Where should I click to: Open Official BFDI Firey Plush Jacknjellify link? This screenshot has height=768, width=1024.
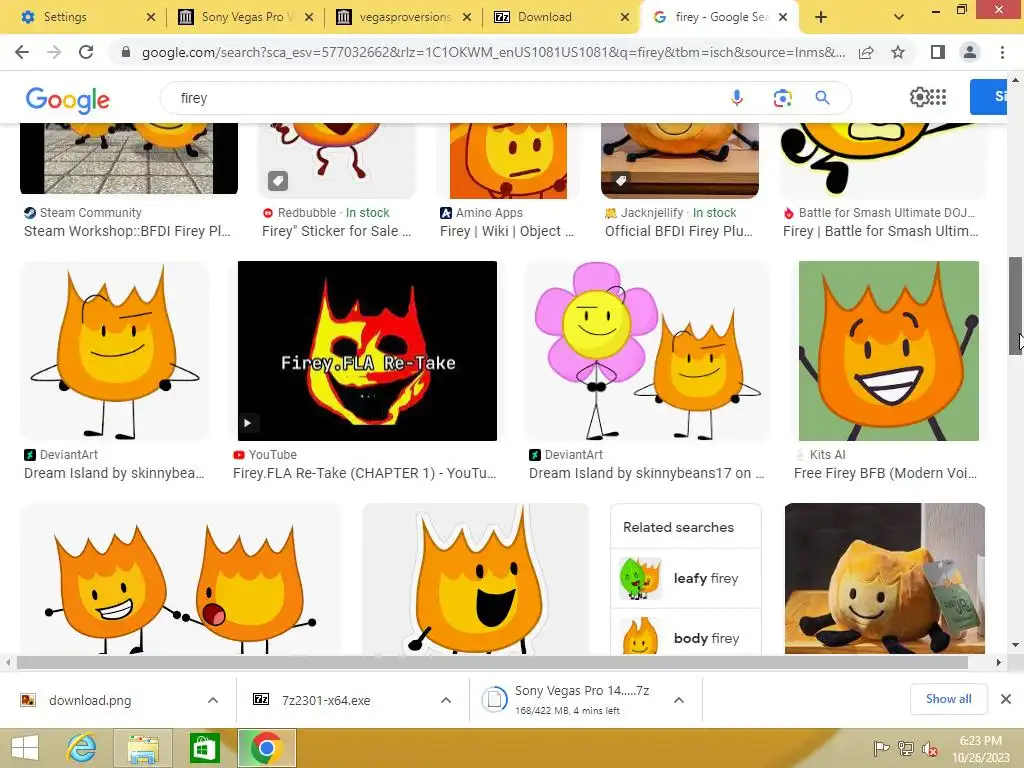[x=679, y=231]
